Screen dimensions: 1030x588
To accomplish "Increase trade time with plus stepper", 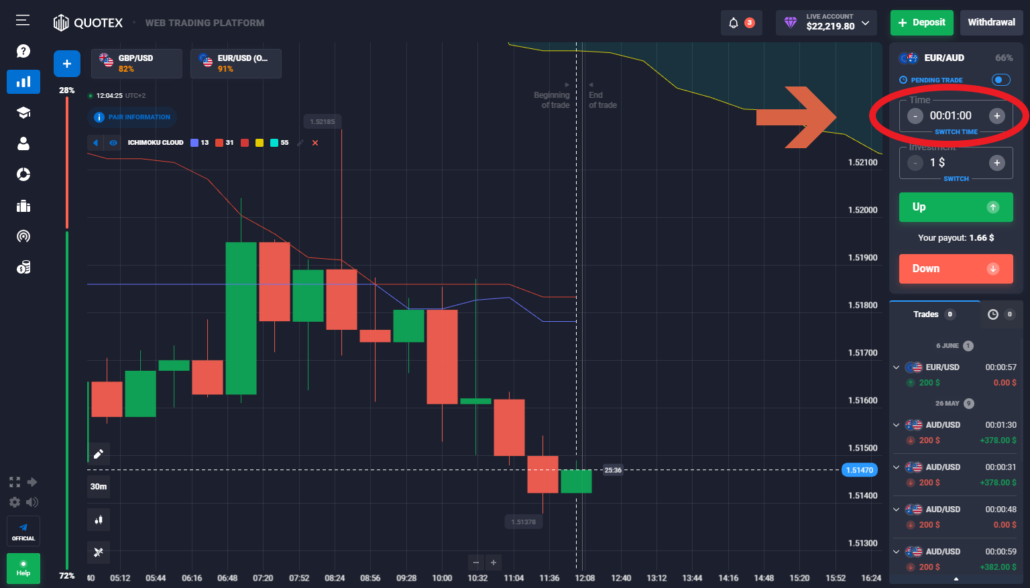I will coord(996,116).
